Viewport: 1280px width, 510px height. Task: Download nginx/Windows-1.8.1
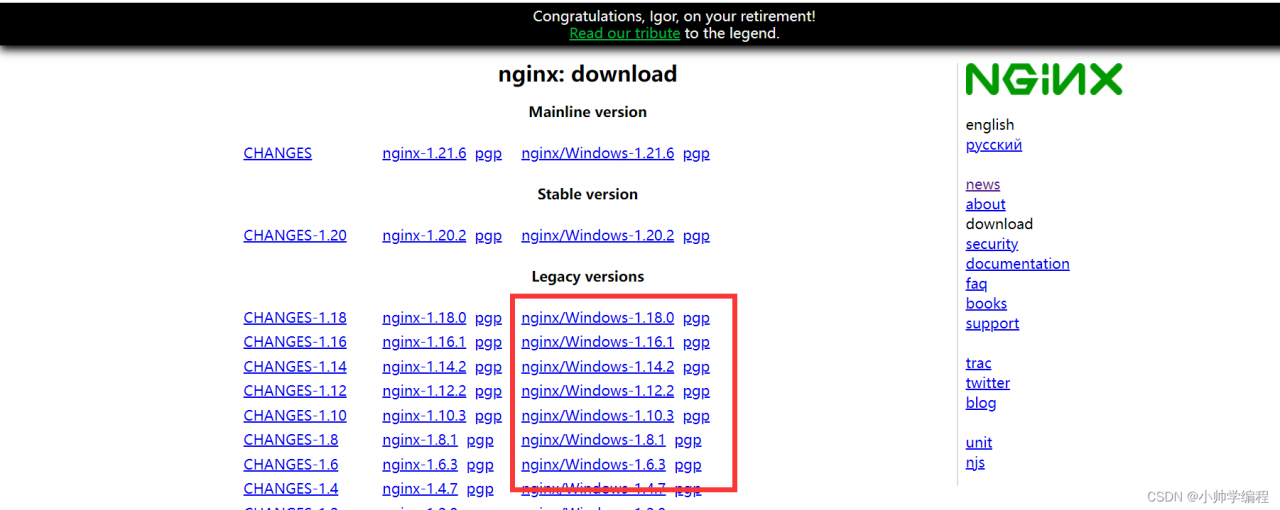point(593,440)
